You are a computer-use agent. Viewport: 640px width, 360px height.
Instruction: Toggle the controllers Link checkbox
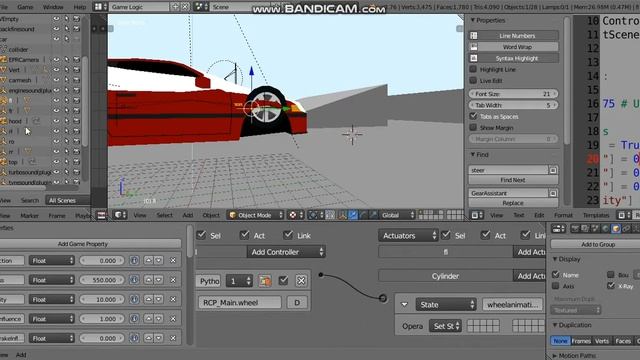288,235
